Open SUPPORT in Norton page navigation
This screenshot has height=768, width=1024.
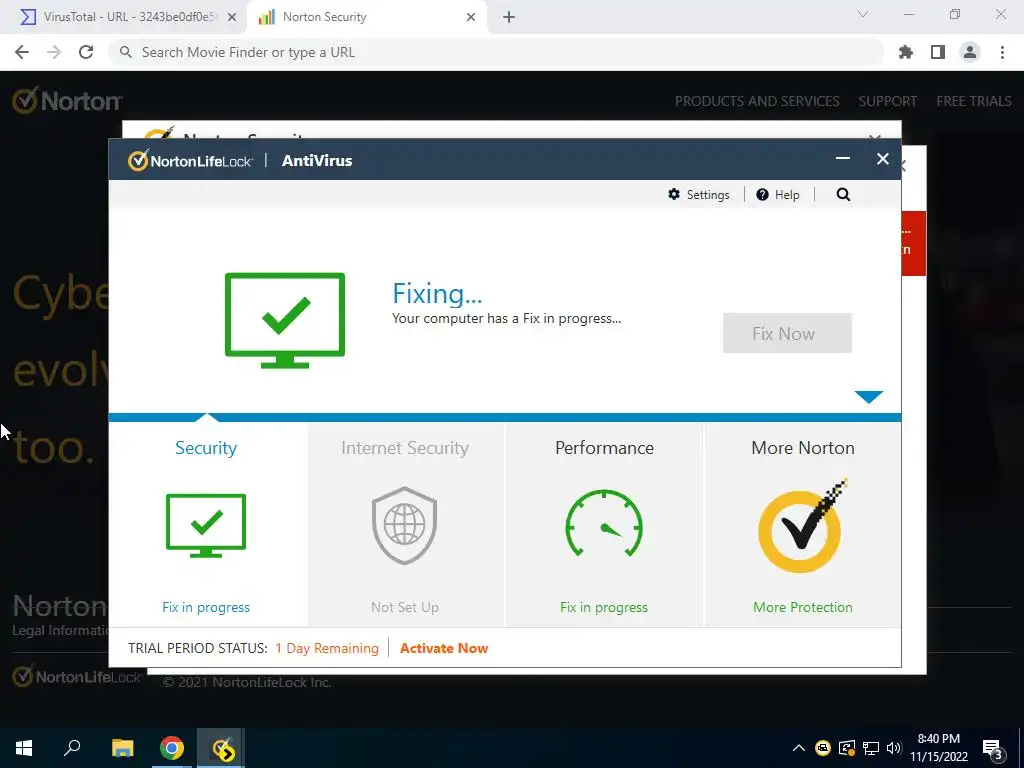pos(888,101)
